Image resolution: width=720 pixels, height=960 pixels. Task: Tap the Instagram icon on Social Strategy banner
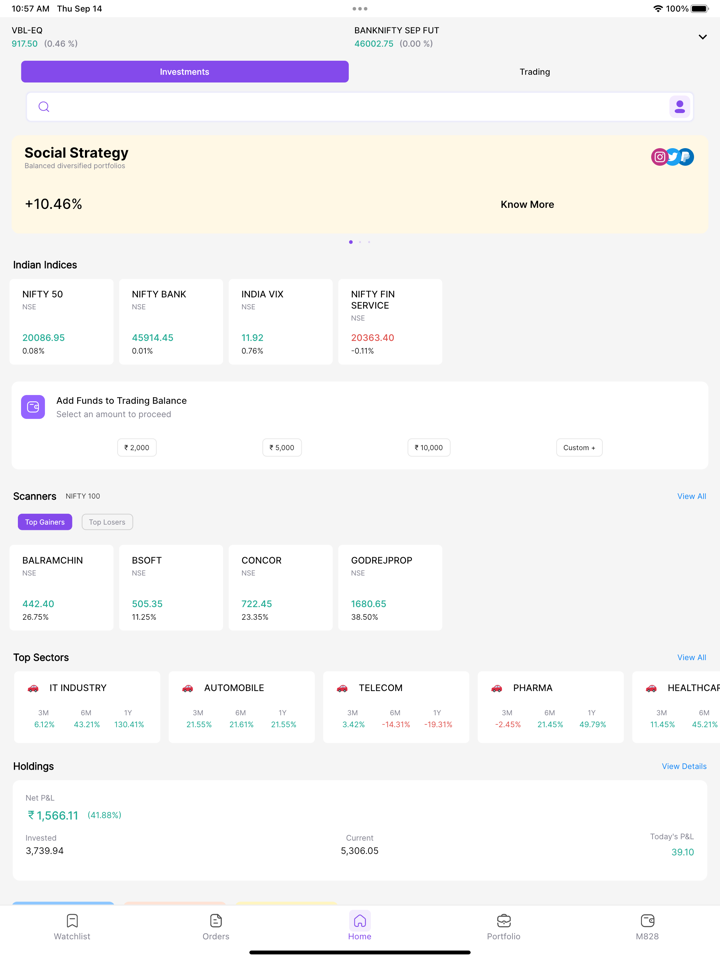tap(659, 157)
